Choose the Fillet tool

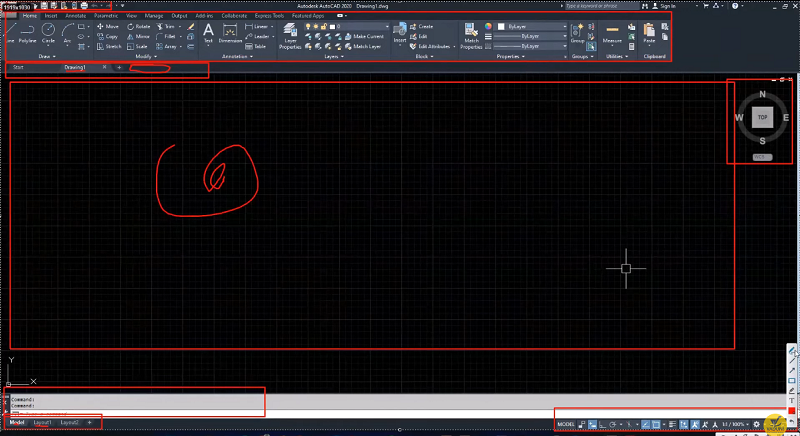(166, 36)
